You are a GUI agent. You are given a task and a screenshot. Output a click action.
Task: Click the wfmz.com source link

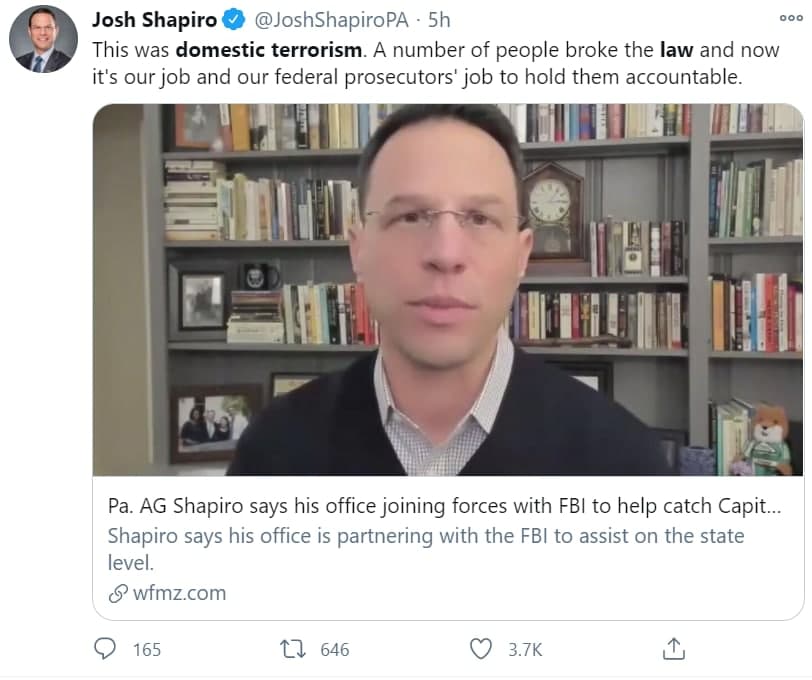tap(179, 593)
